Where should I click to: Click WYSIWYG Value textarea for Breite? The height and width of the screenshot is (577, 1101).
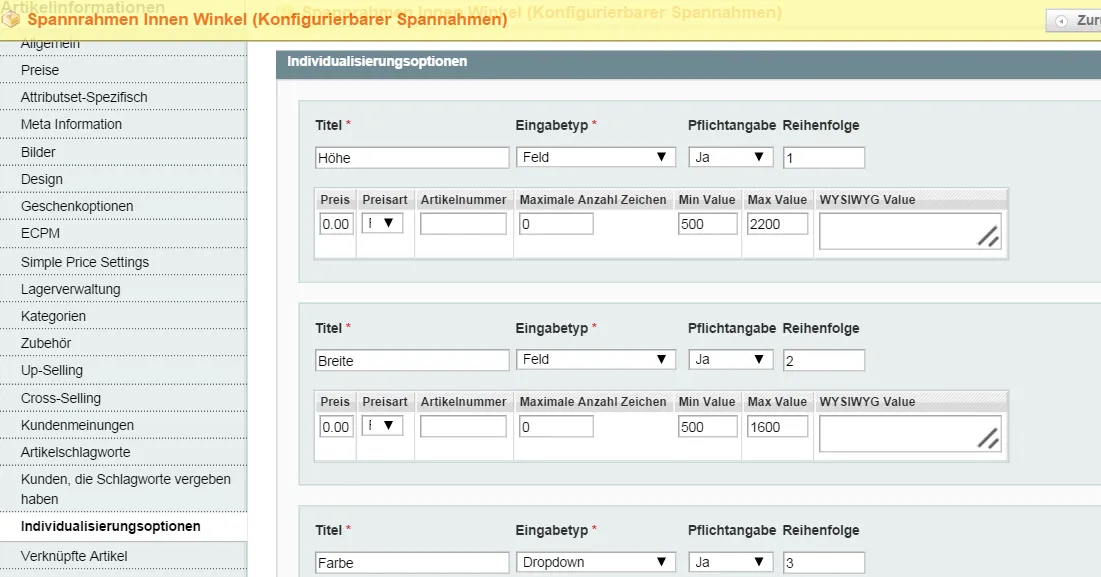point(909,434)
